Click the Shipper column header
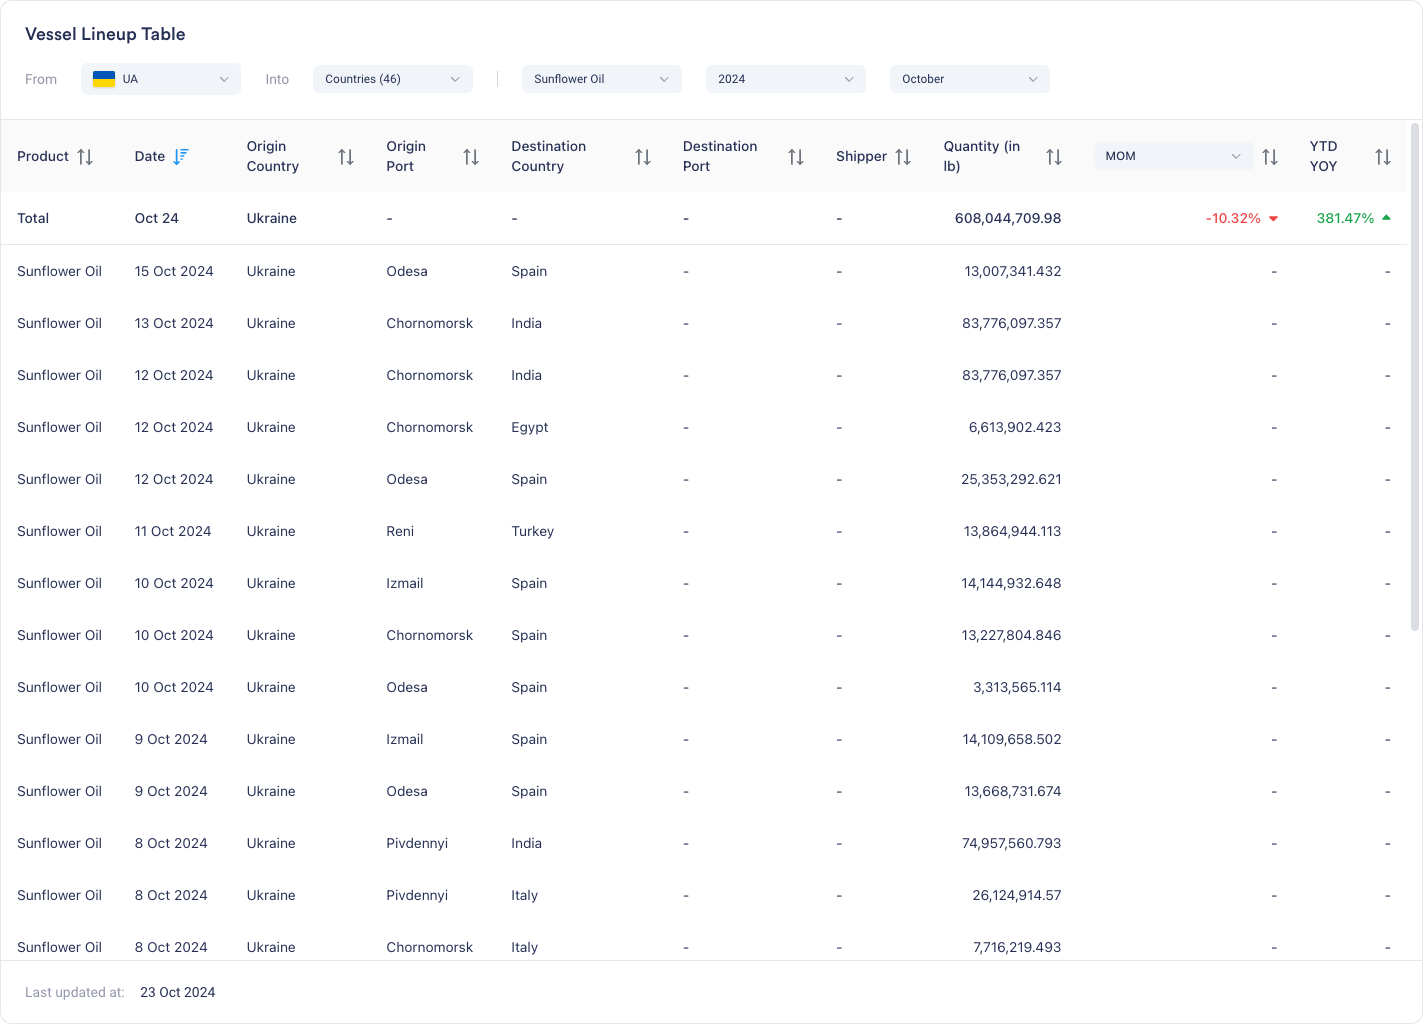 tap(861, 156)
